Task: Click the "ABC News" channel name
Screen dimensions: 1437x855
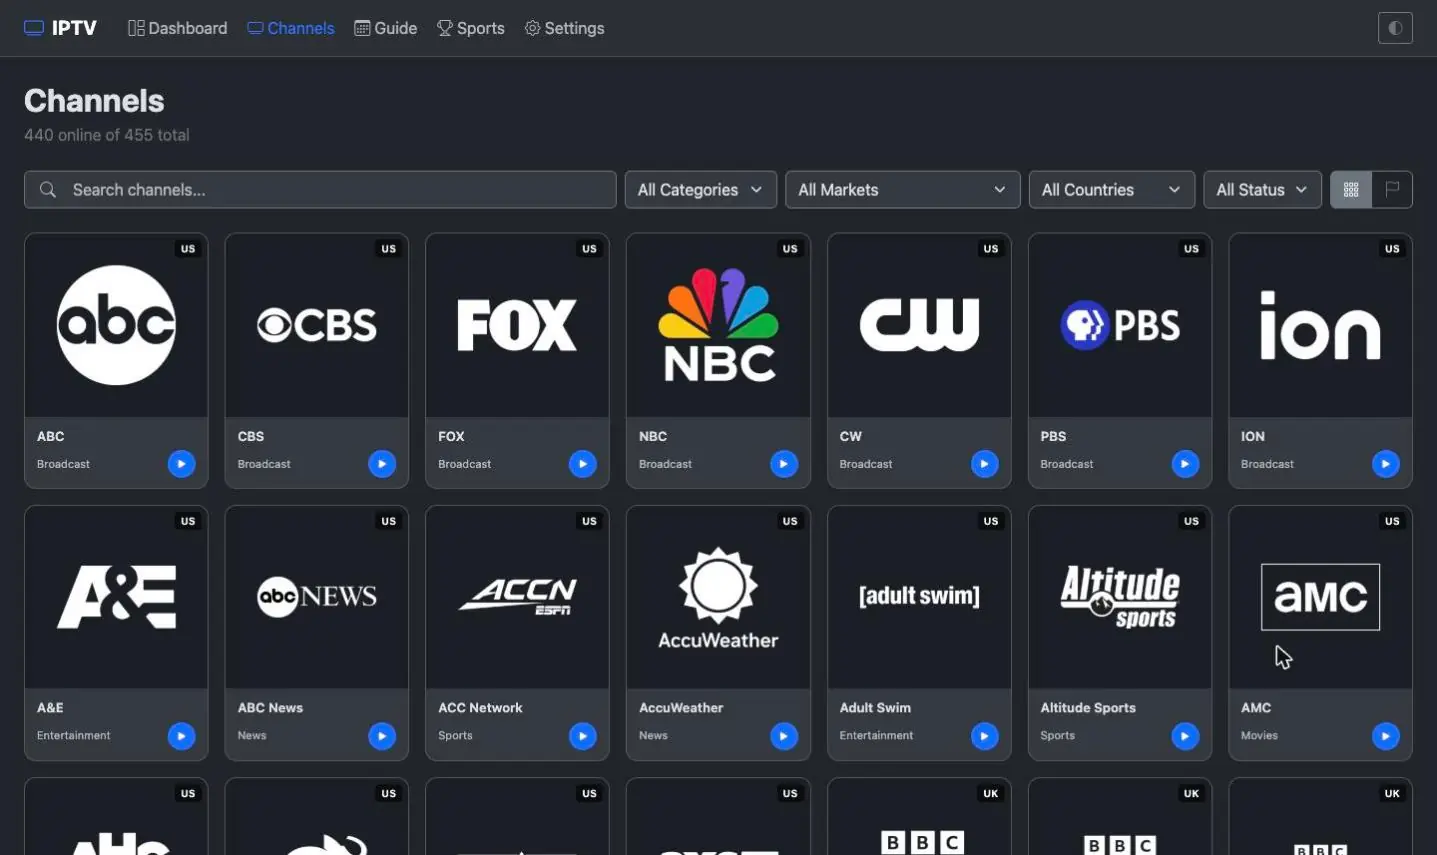Action: (x=270, y=708)
